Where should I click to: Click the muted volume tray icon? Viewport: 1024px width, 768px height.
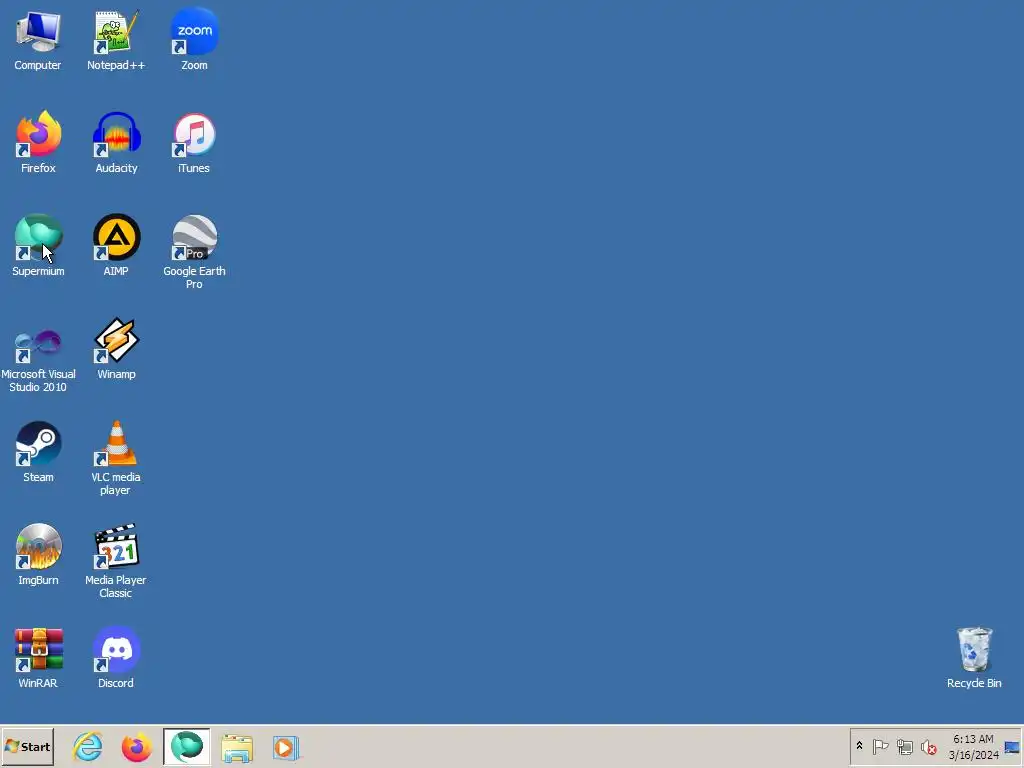(929, 746)
